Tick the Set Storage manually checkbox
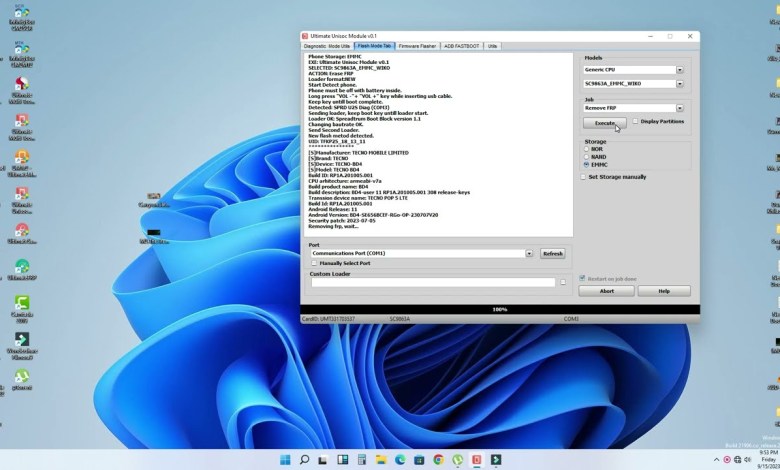Screen dimensions: 780x470 pyautogui.click(x=584, y=177)
